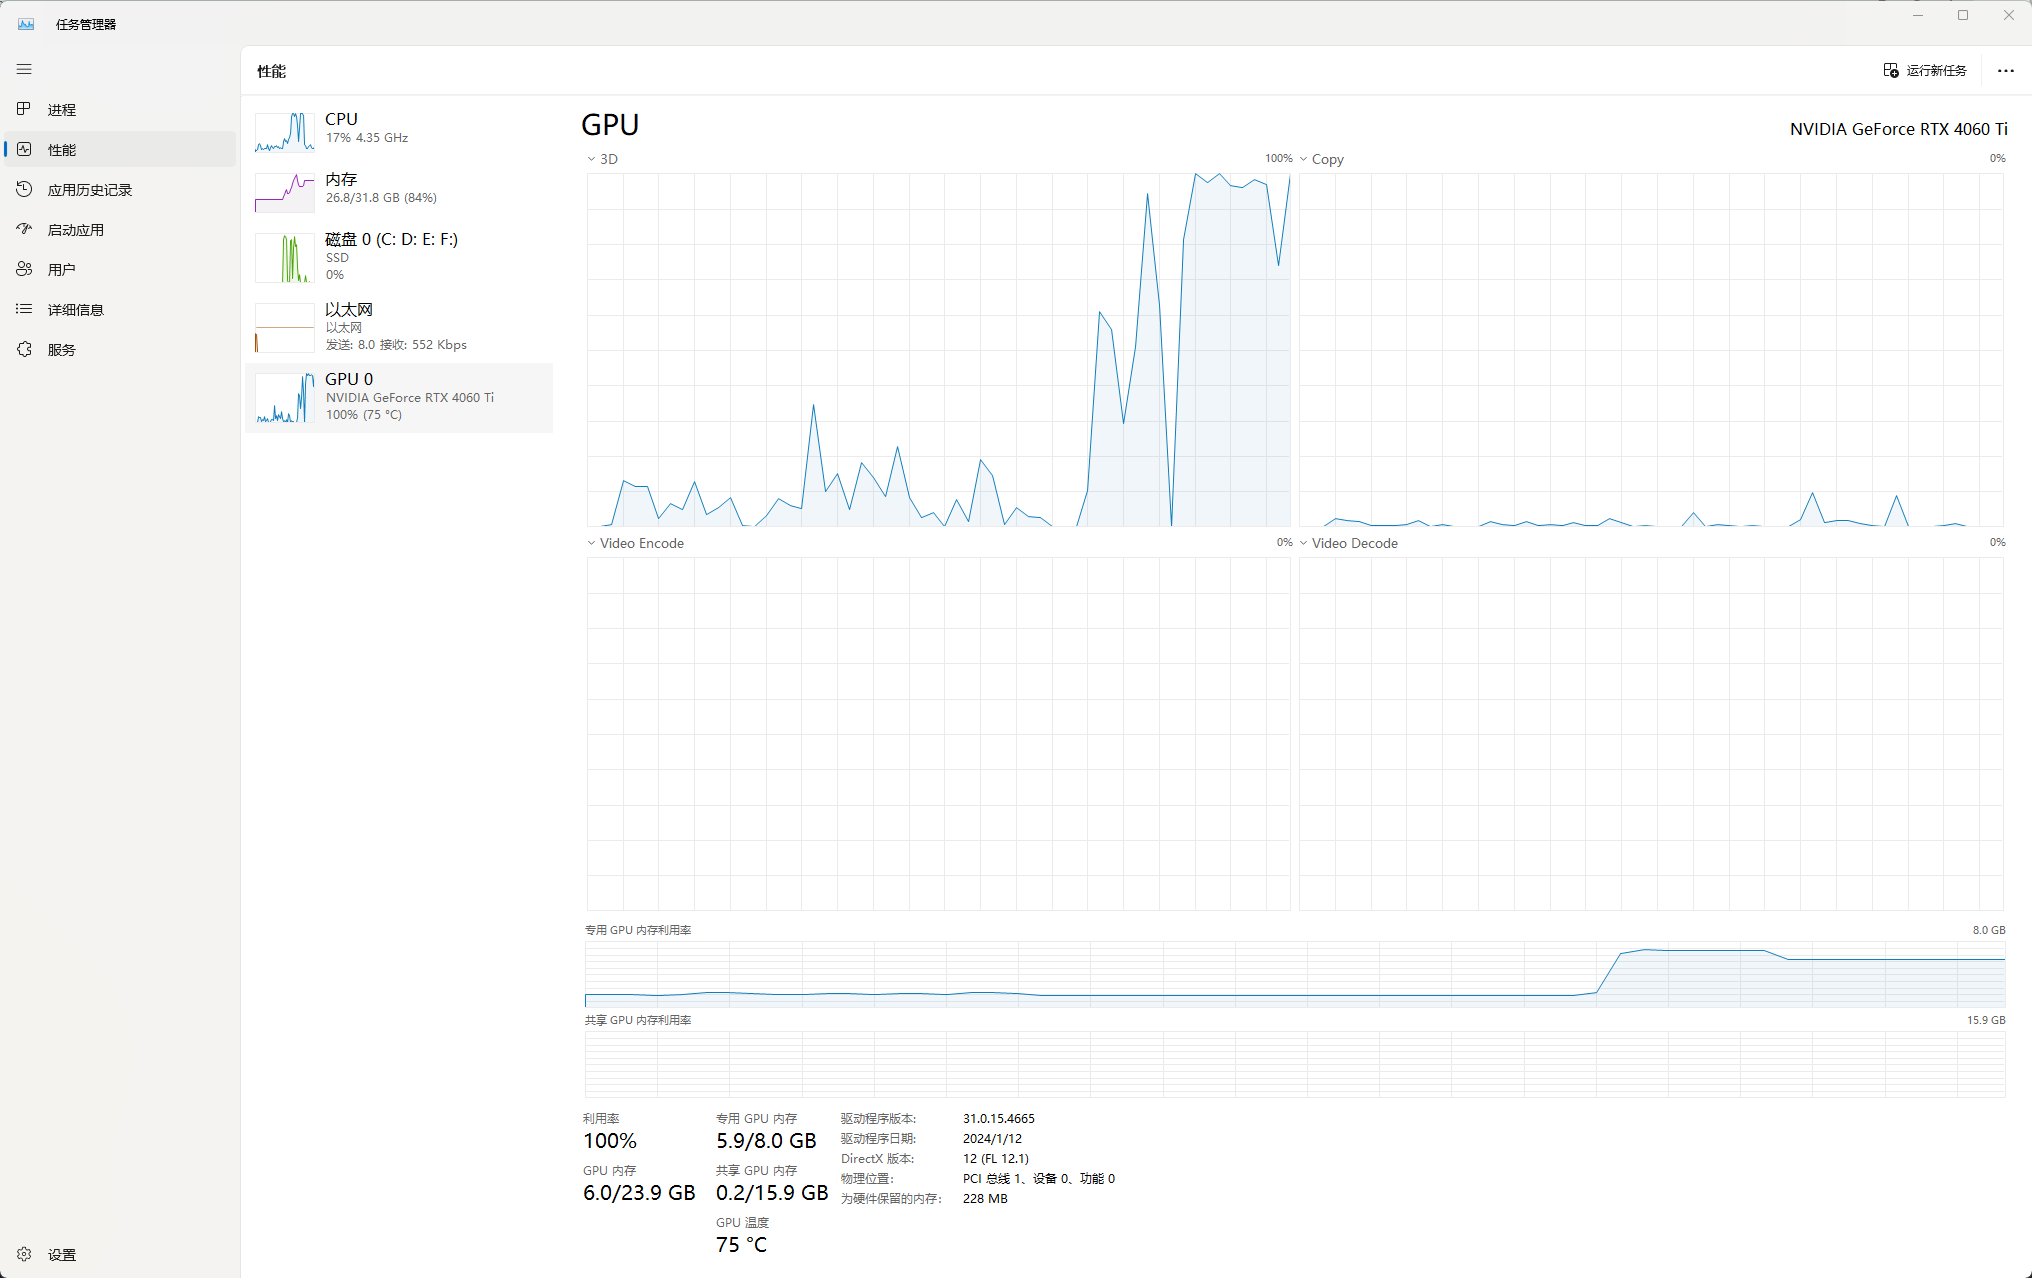Image resolution: width=2032 pixels, height=1278 pixels.
Task: Click the 100% (75 °C) GPU text
Action: 364,415
